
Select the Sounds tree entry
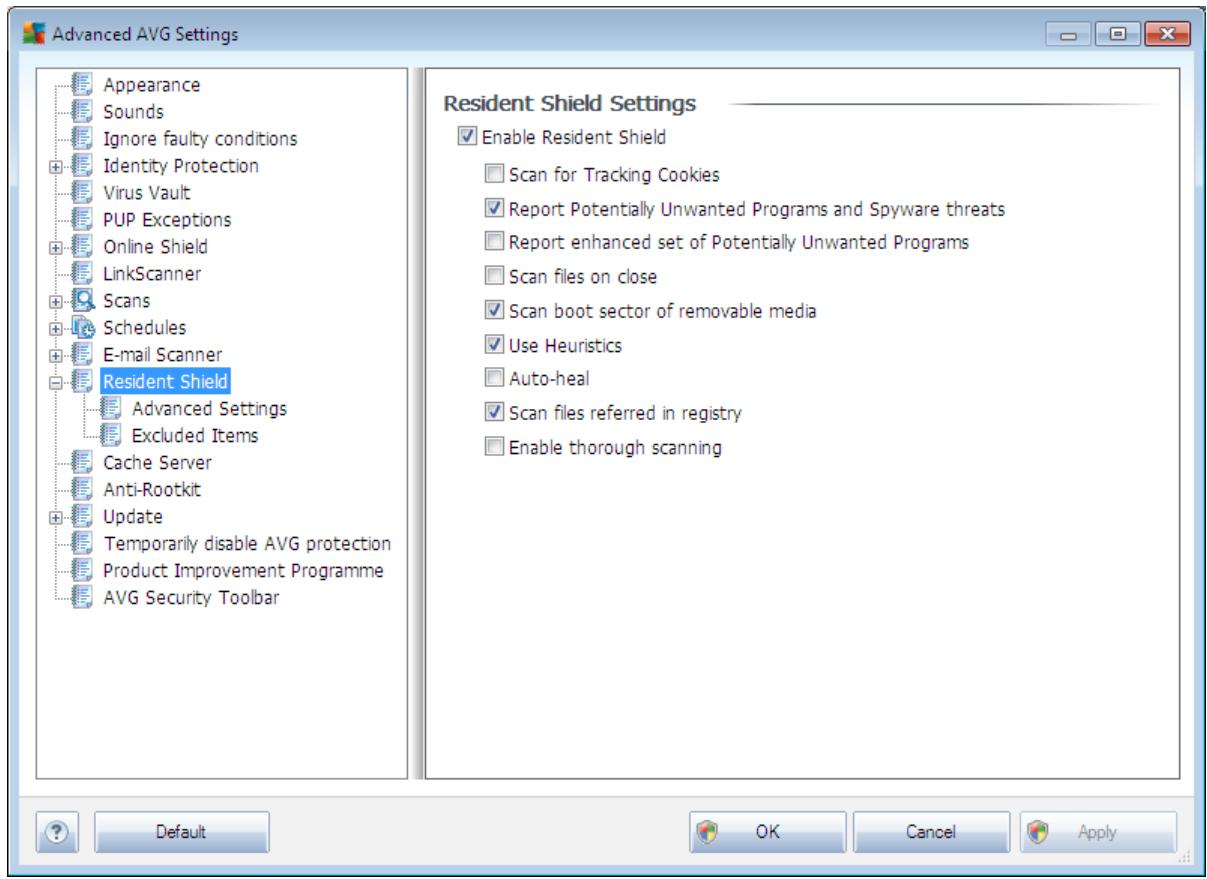(133, 112)
